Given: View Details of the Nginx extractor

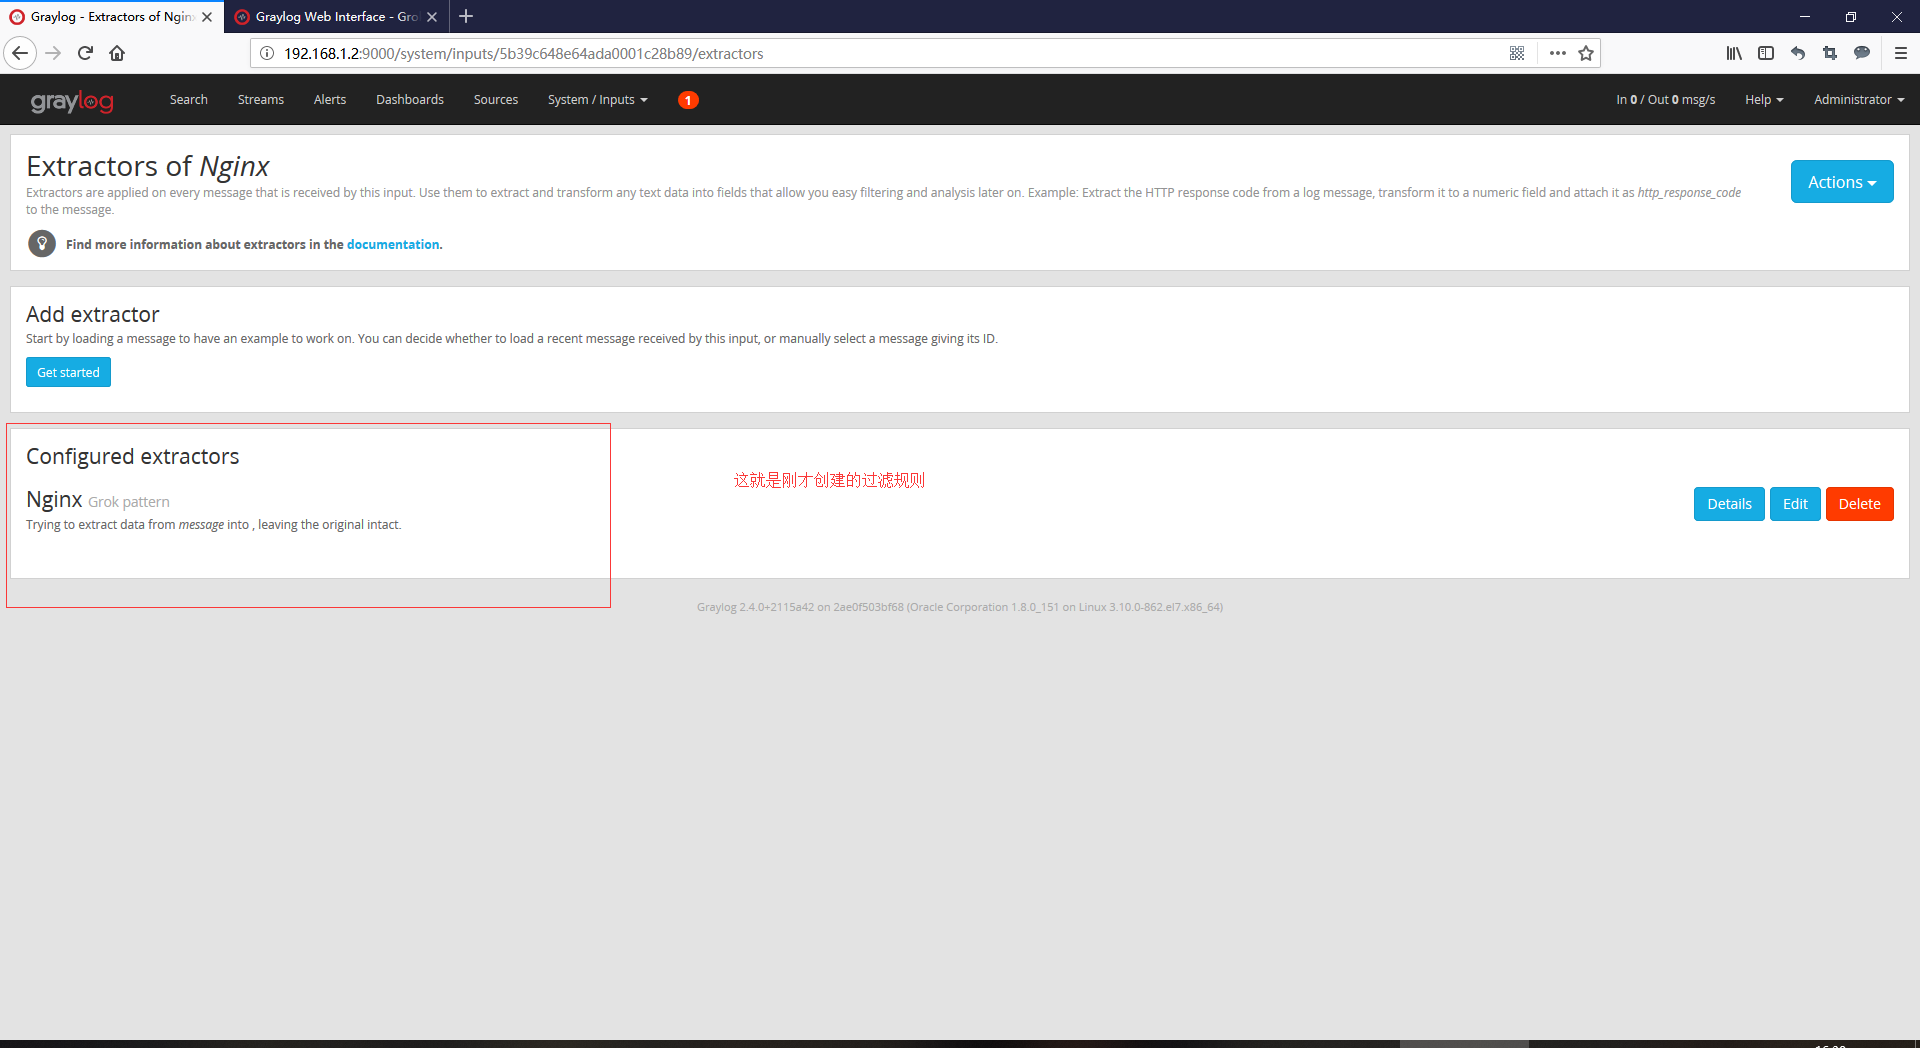Looking at the screenshot, I should [1729, 504].
